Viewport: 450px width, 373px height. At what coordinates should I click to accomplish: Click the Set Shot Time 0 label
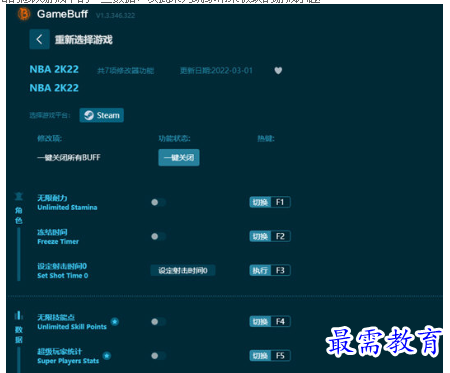point(63,276)
